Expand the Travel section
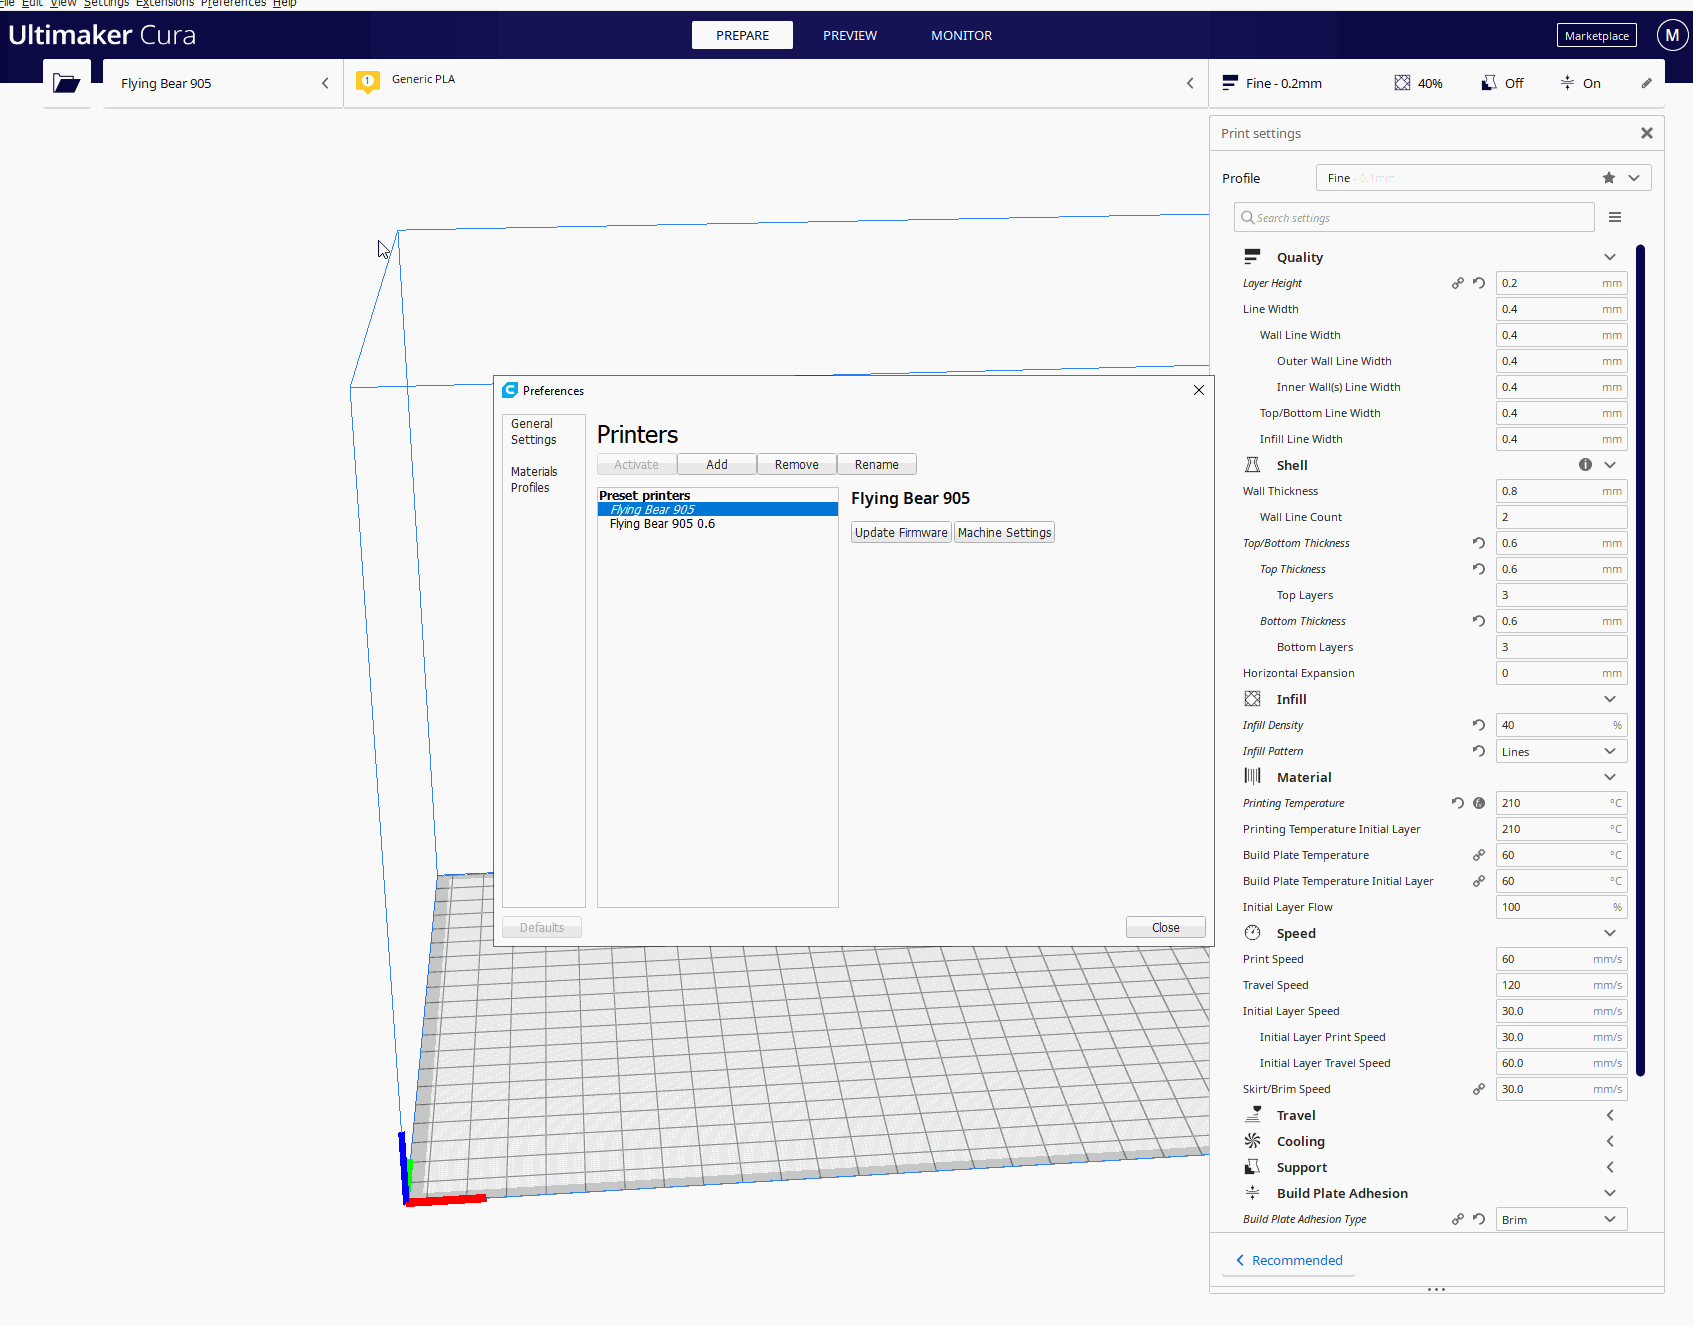1693x1326 pixels. [x=1609, y=1115]
